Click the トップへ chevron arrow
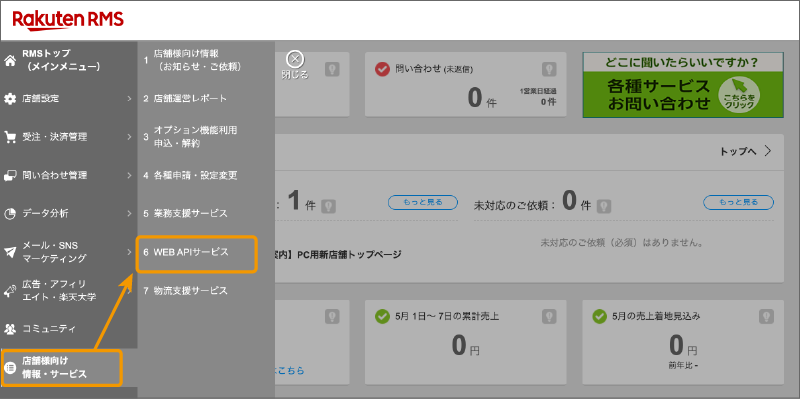800x399 pixels. click(768, 151)
